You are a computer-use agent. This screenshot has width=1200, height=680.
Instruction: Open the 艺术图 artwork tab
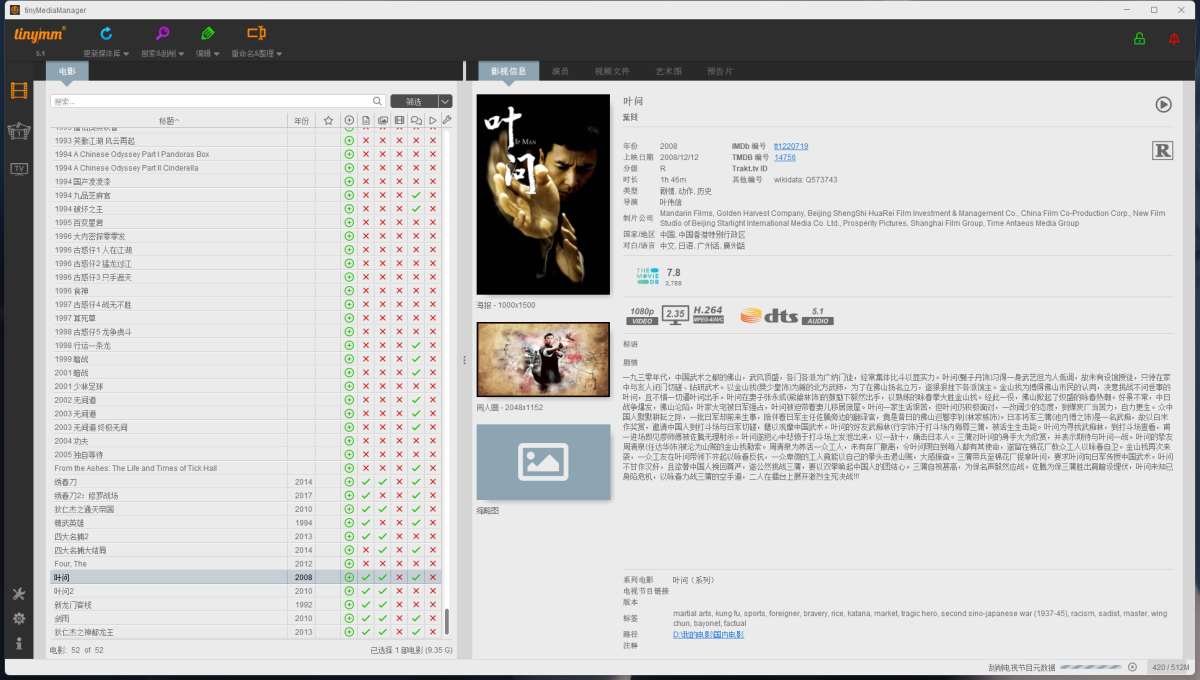point(669,71)
